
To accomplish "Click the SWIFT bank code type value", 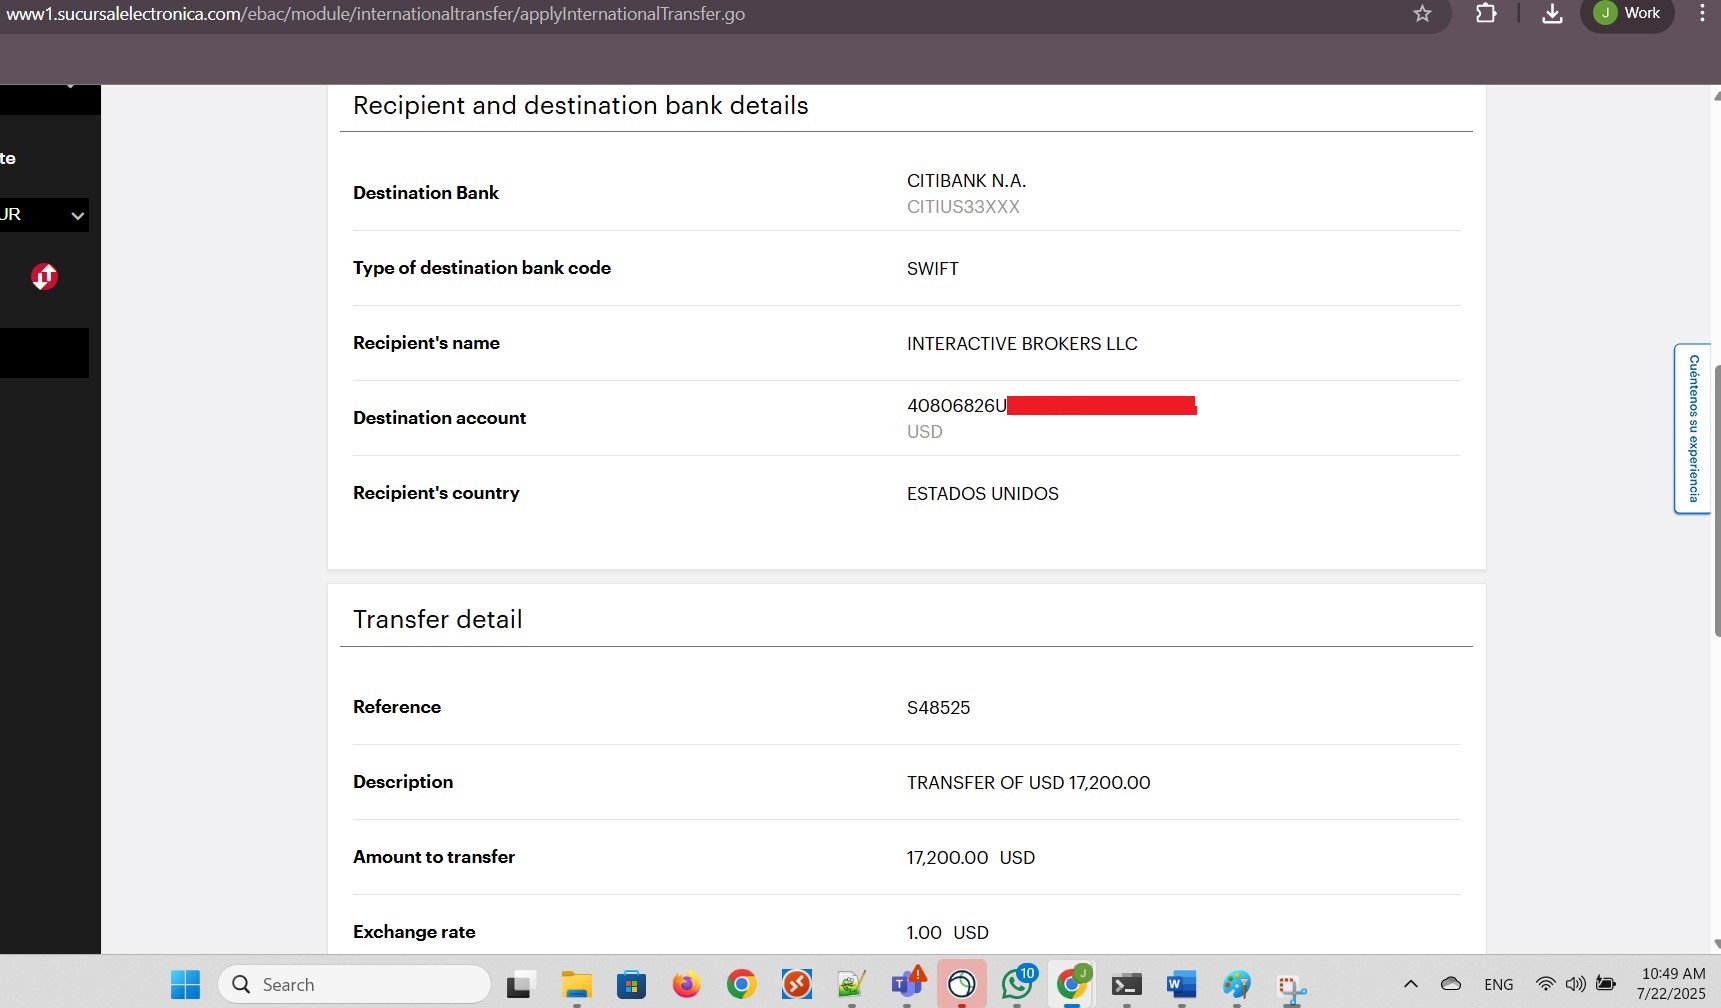I will pyautogui.click(x=932, y=269).
